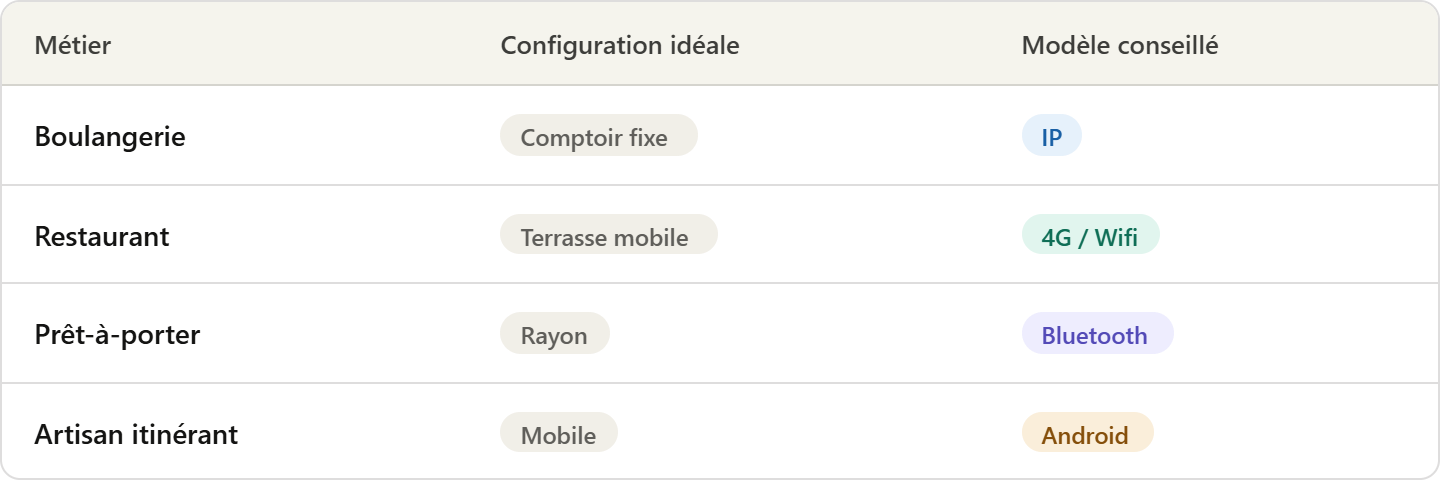Select the Artisan itinérant row label
1440x480 pixels.
[136, 435]
